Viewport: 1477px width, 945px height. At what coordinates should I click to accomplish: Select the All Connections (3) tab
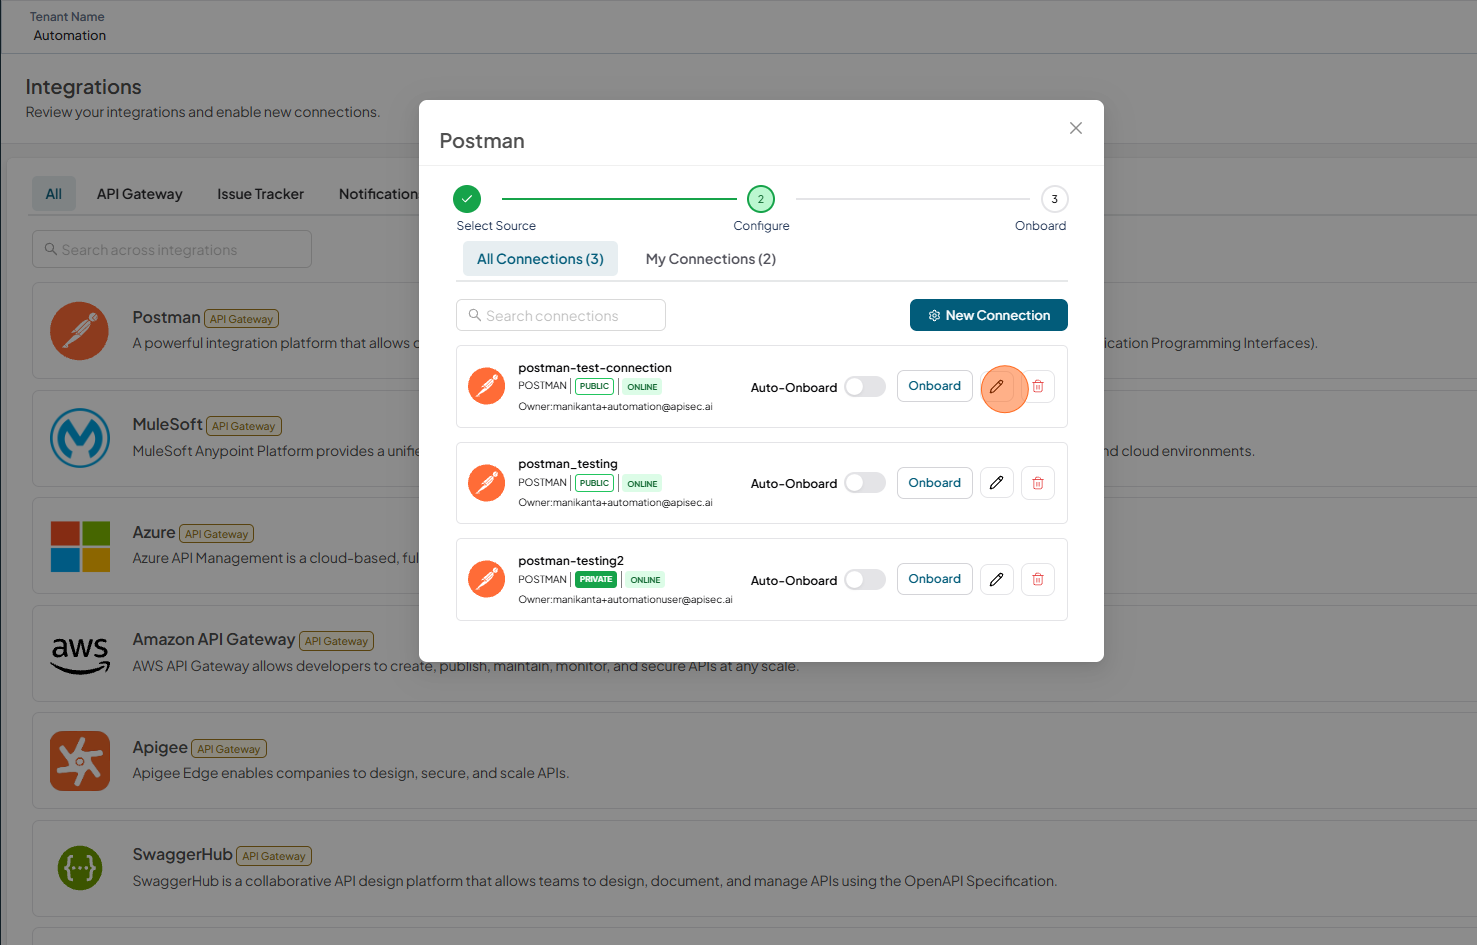540,259
